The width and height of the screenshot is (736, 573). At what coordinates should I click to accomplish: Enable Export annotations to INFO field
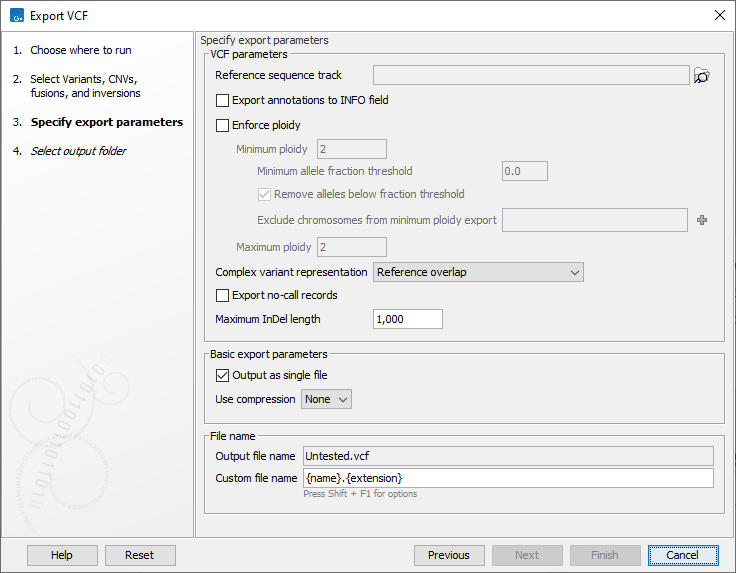point(223,101)
